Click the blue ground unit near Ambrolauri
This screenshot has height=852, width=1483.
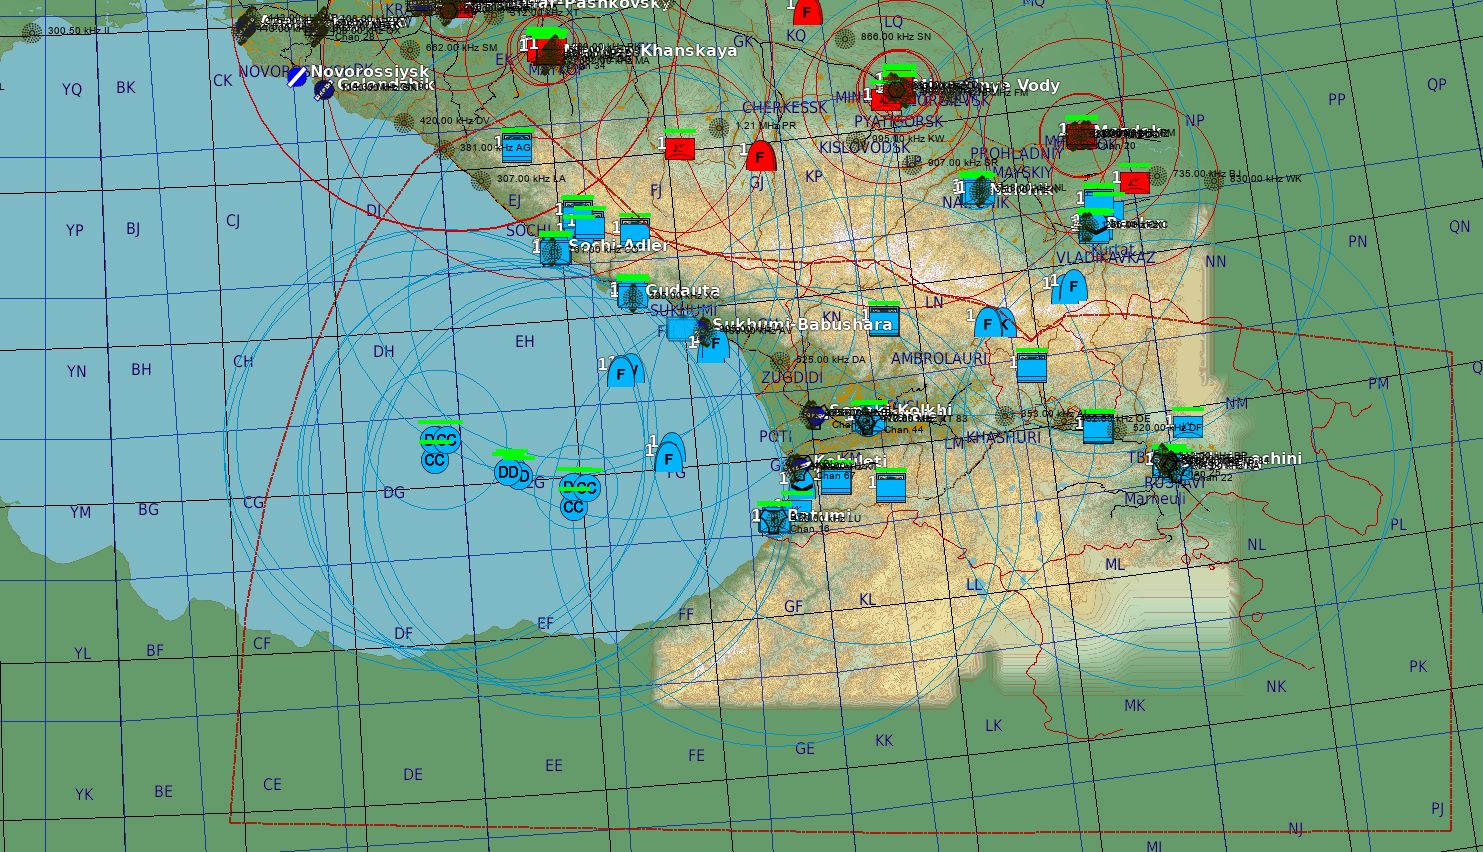tap(1031, 367)
